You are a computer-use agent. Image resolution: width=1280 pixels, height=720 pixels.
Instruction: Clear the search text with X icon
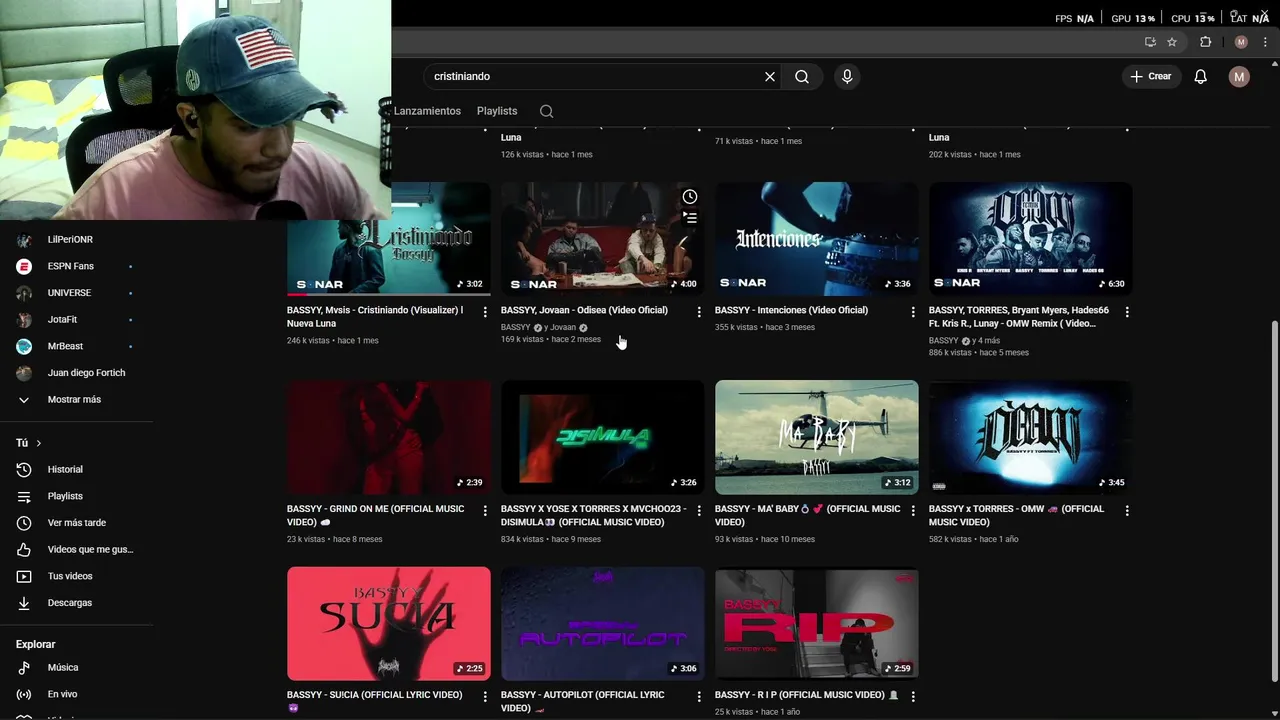pos(770,77)
